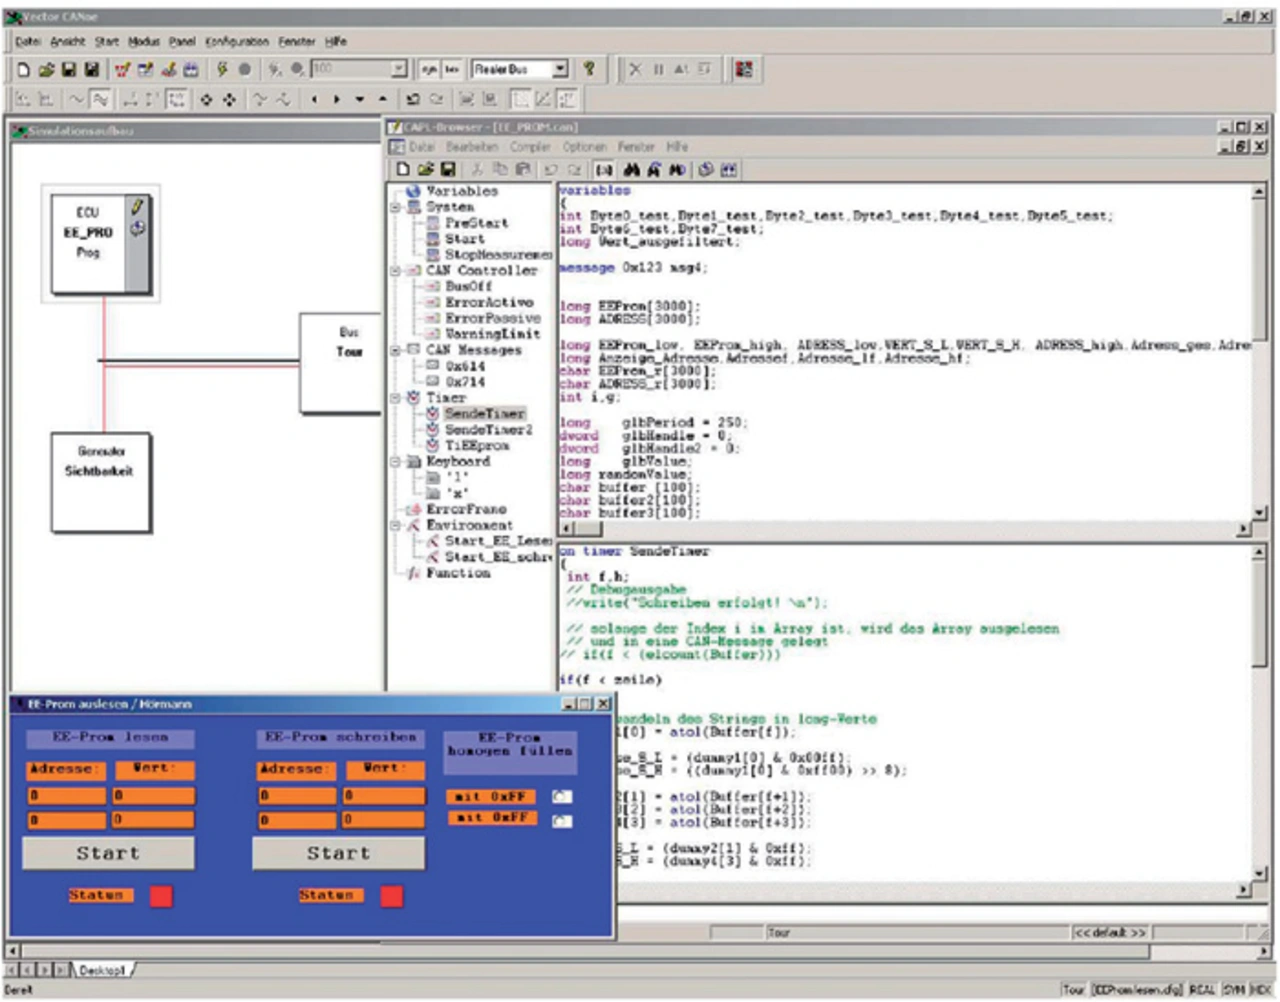Select SendeTimer2 in the event tree
The image size is (1280, 1002).
pyautogui.click(x=488, y=430)
